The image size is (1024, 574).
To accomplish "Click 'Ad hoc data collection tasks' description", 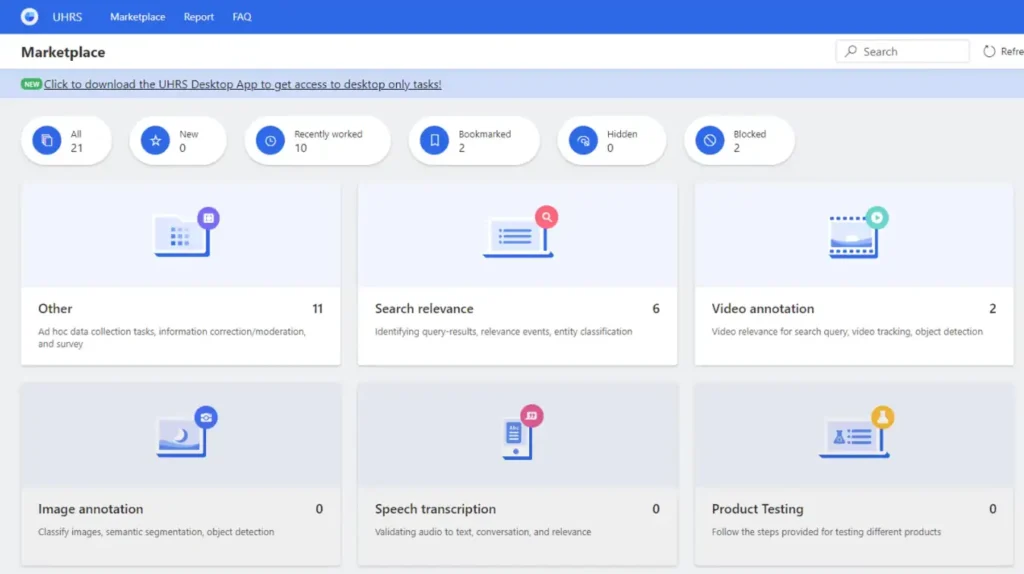I will [172, 338].
